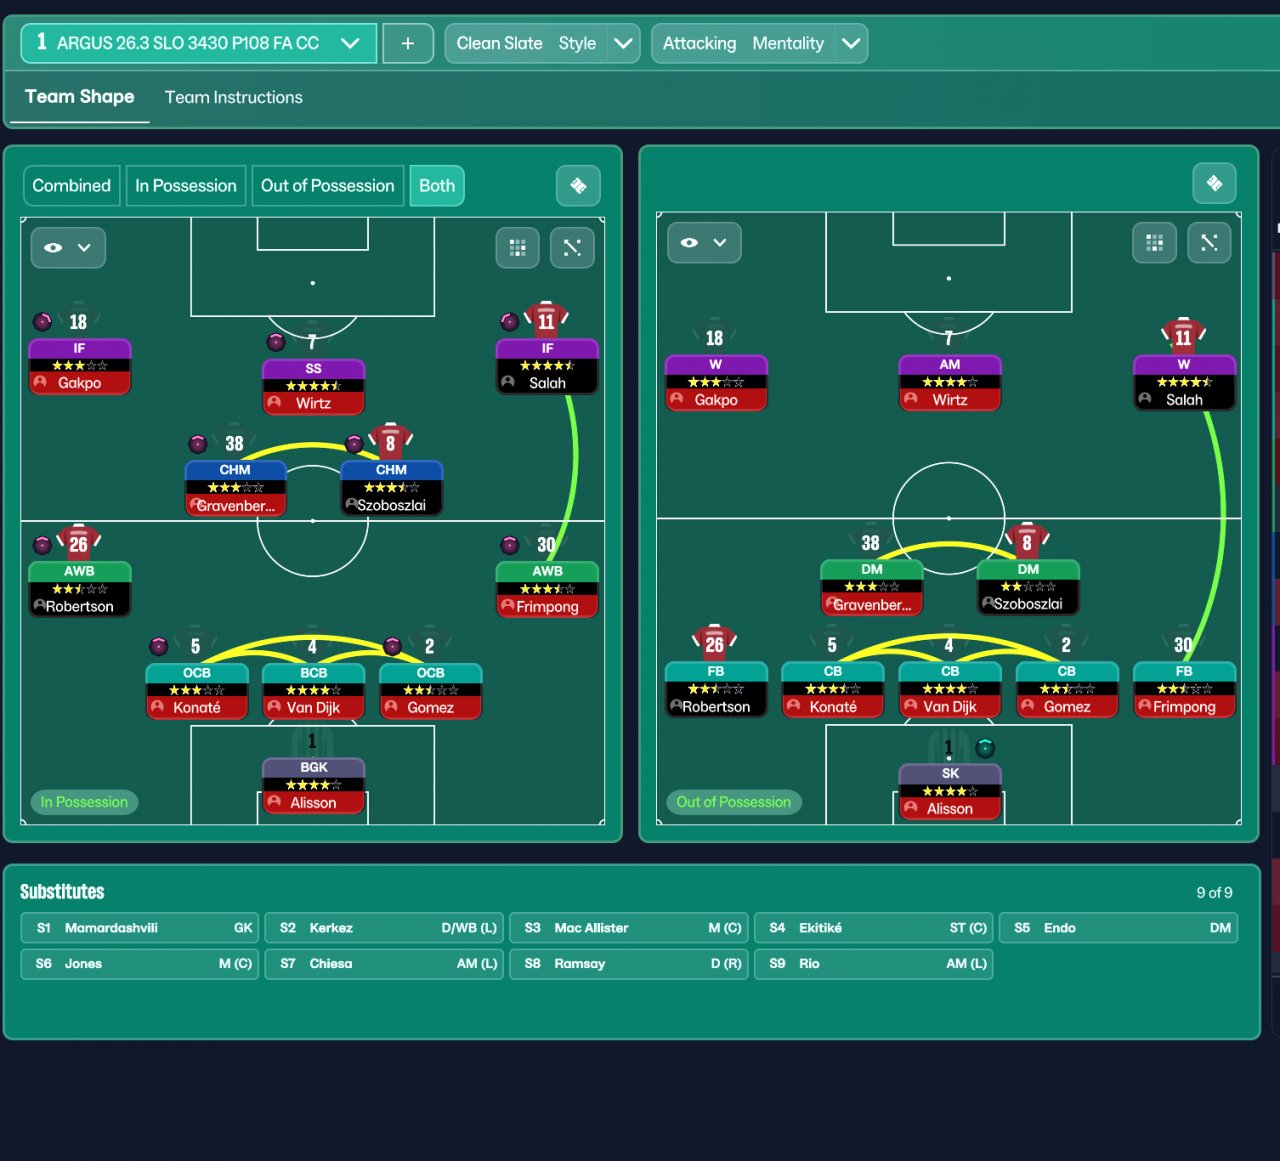Open the Attacking Mentality dropdown

pyautogui.click(x=759, y=43)
